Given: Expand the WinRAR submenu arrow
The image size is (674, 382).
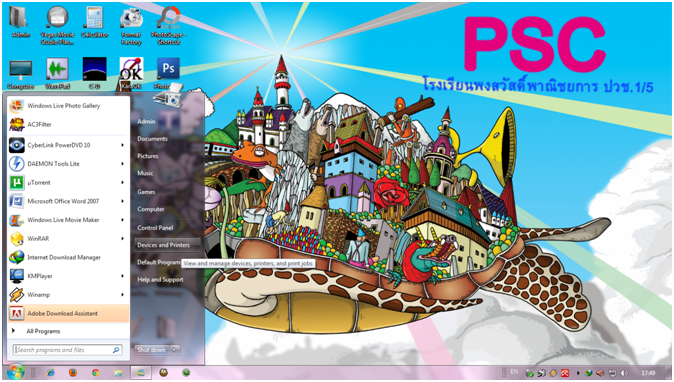Looking at the screenshot, I should [x=123, y=238].
